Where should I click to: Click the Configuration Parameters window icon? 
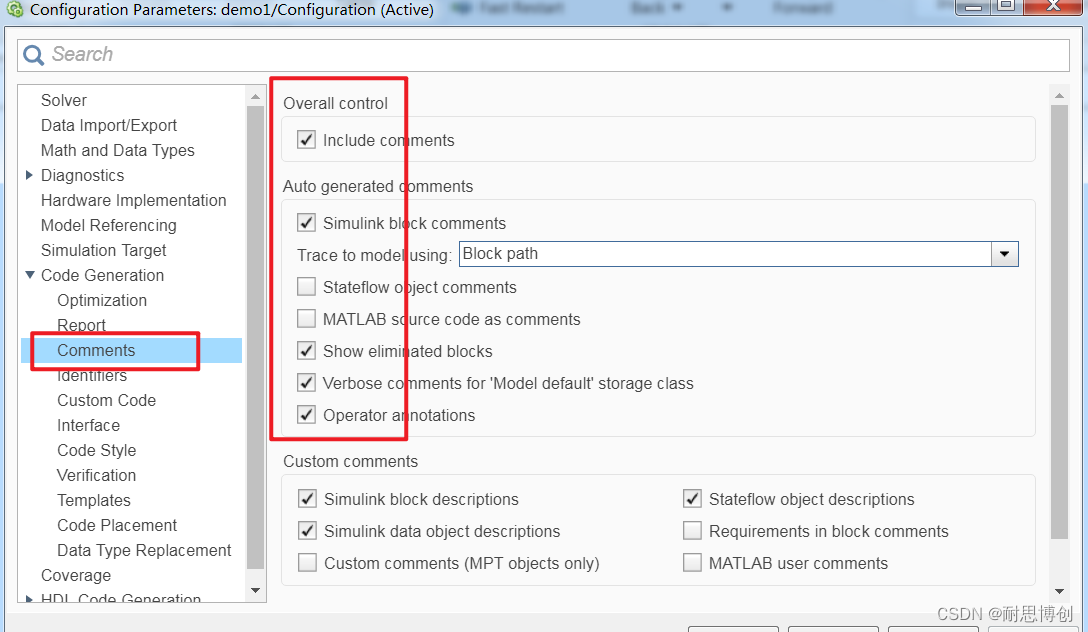[x=14, y=11]
